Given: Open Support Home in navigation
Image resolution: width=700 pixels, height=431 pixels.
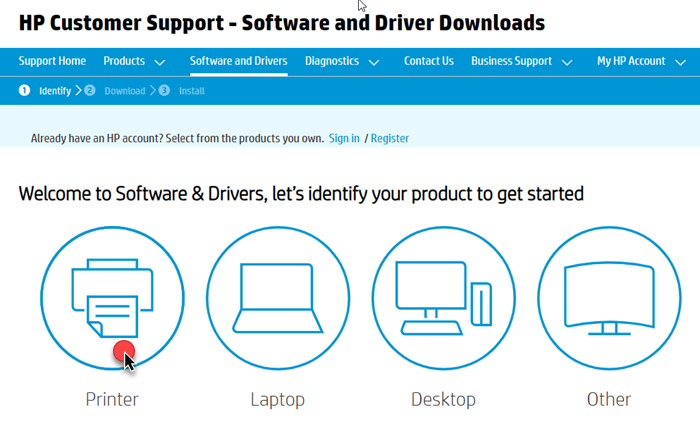Looking at the screenshot, I should click(52, 61).
